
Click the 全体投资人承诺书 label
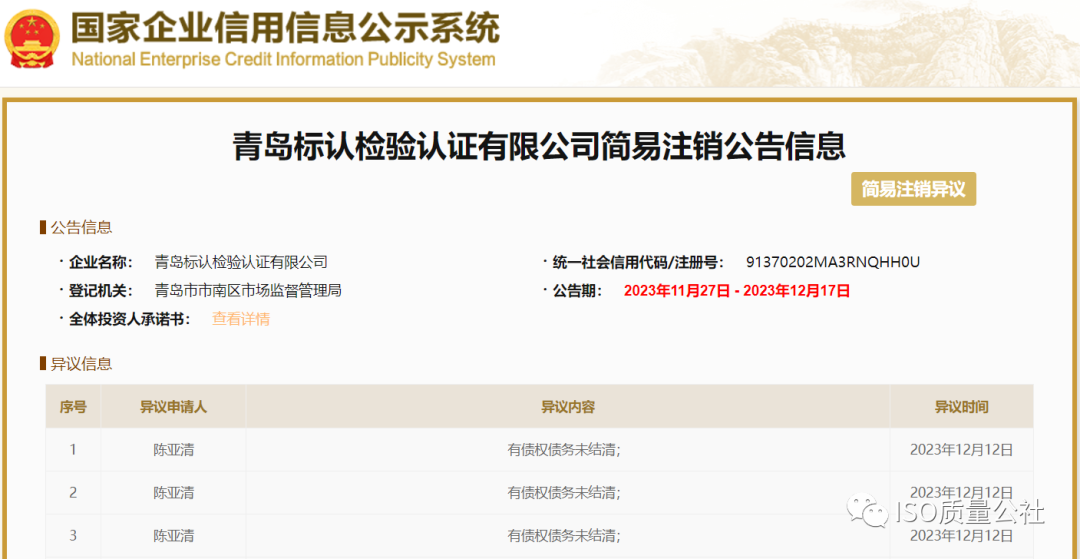pos(129,319)
